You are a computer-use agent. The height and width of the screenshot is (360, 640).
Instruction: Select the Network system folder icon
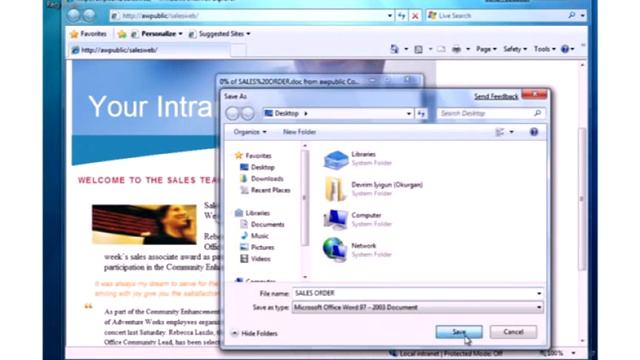(335, 250)
